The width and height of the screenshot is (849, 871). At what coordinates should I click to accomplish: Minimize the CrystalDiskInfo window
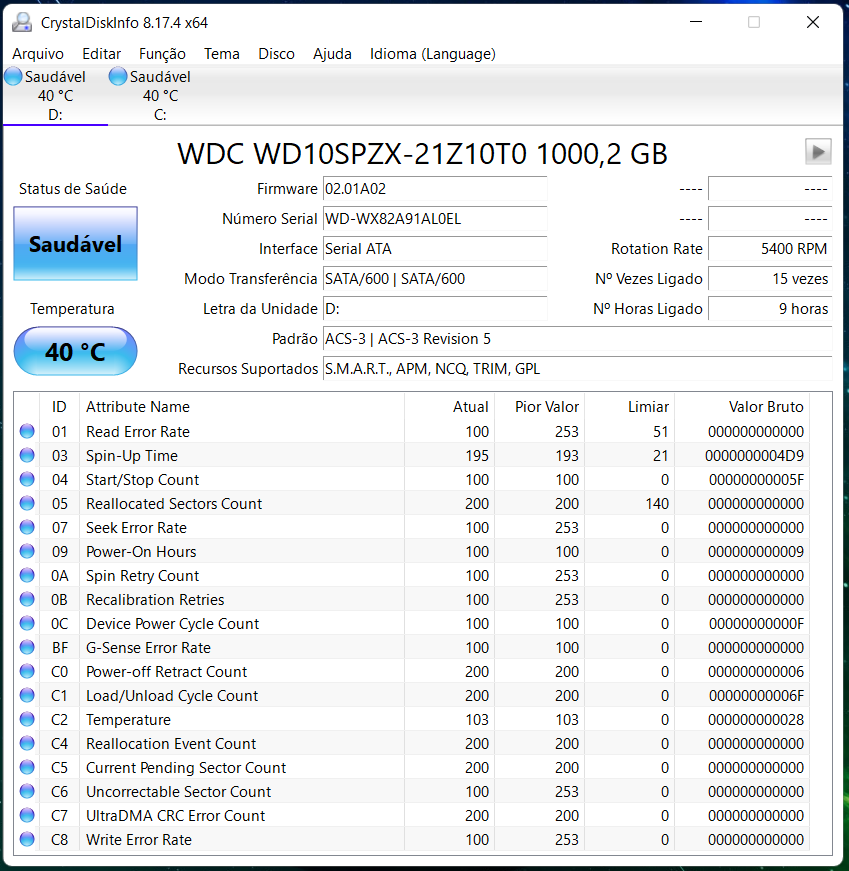(696, 22)
